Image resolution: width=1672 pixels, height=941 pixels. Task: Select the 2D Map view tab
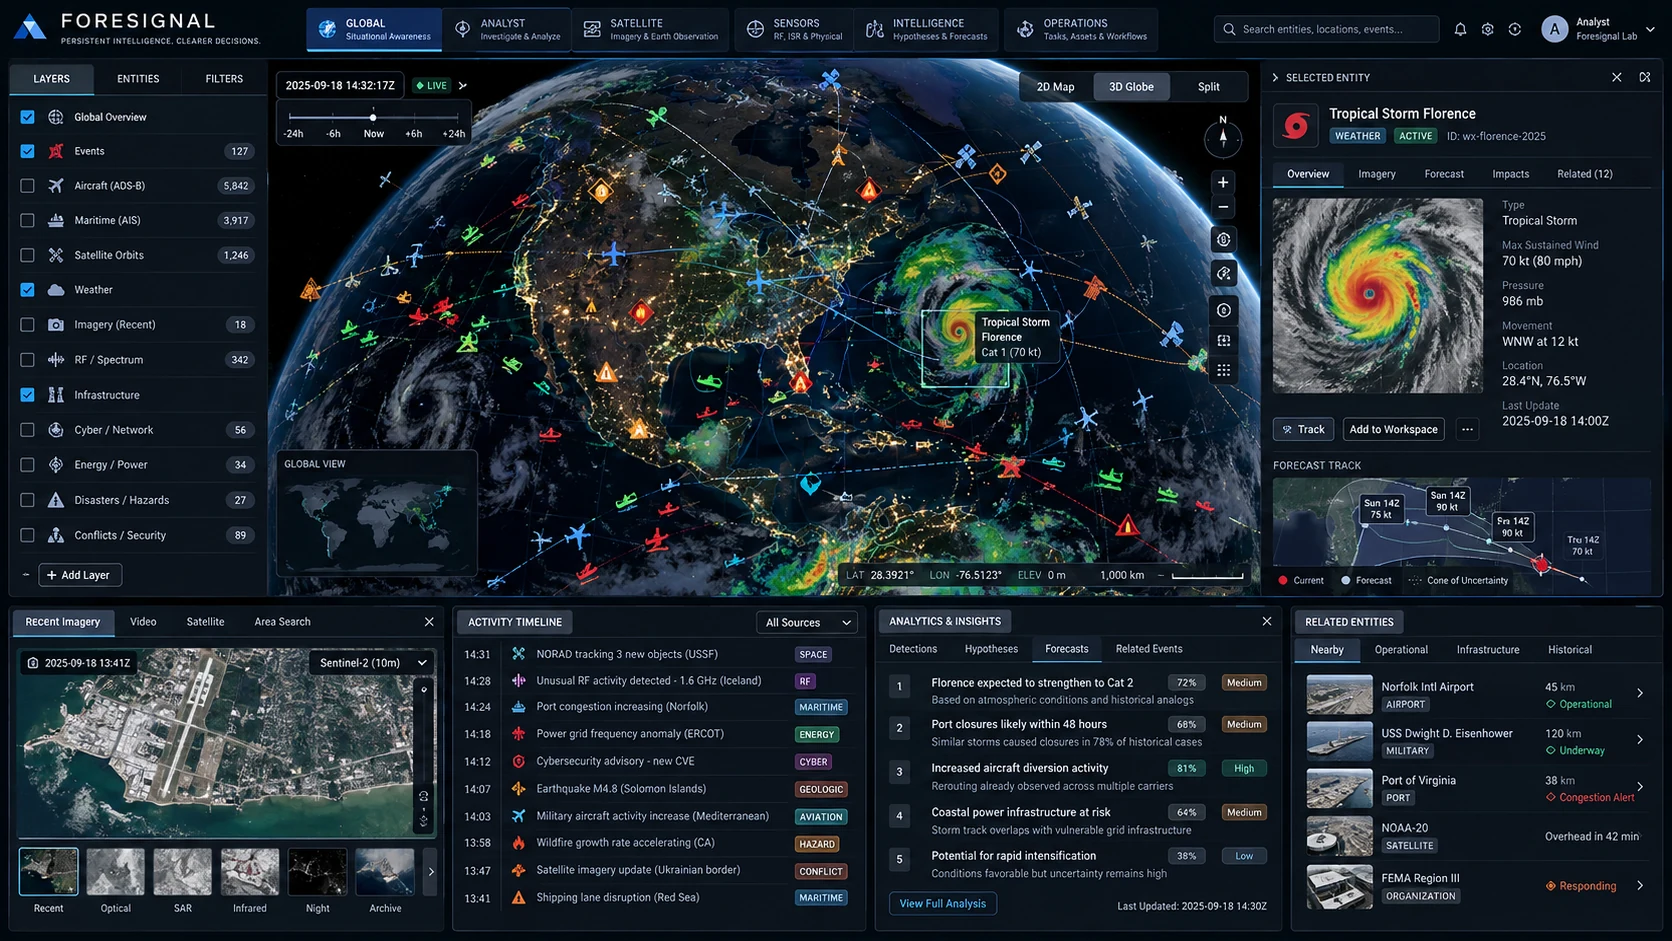pyautogui.click(x=1055, y=87)
